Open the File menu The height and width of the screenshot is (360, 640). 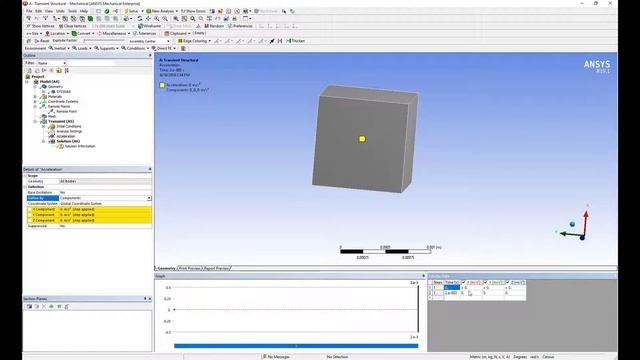click(29, 11)
